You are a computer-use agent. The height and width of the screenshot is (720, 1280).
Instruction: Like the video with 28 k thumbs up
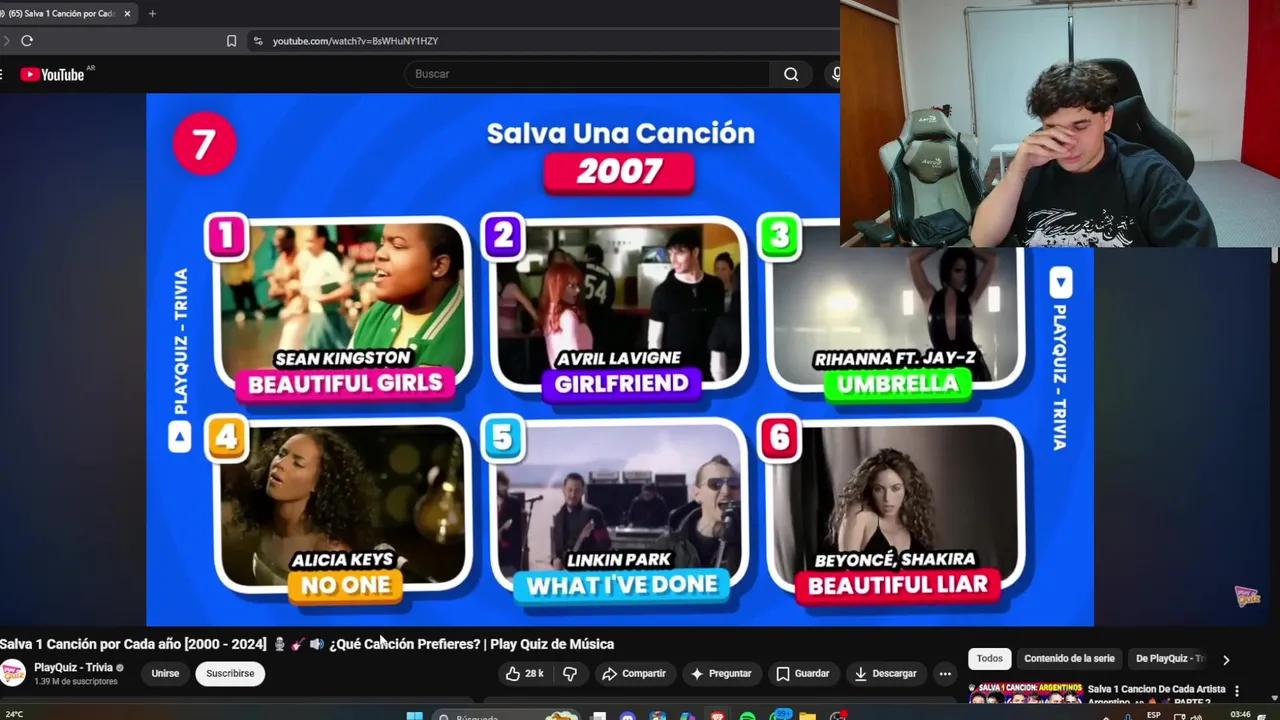[524, 674]
